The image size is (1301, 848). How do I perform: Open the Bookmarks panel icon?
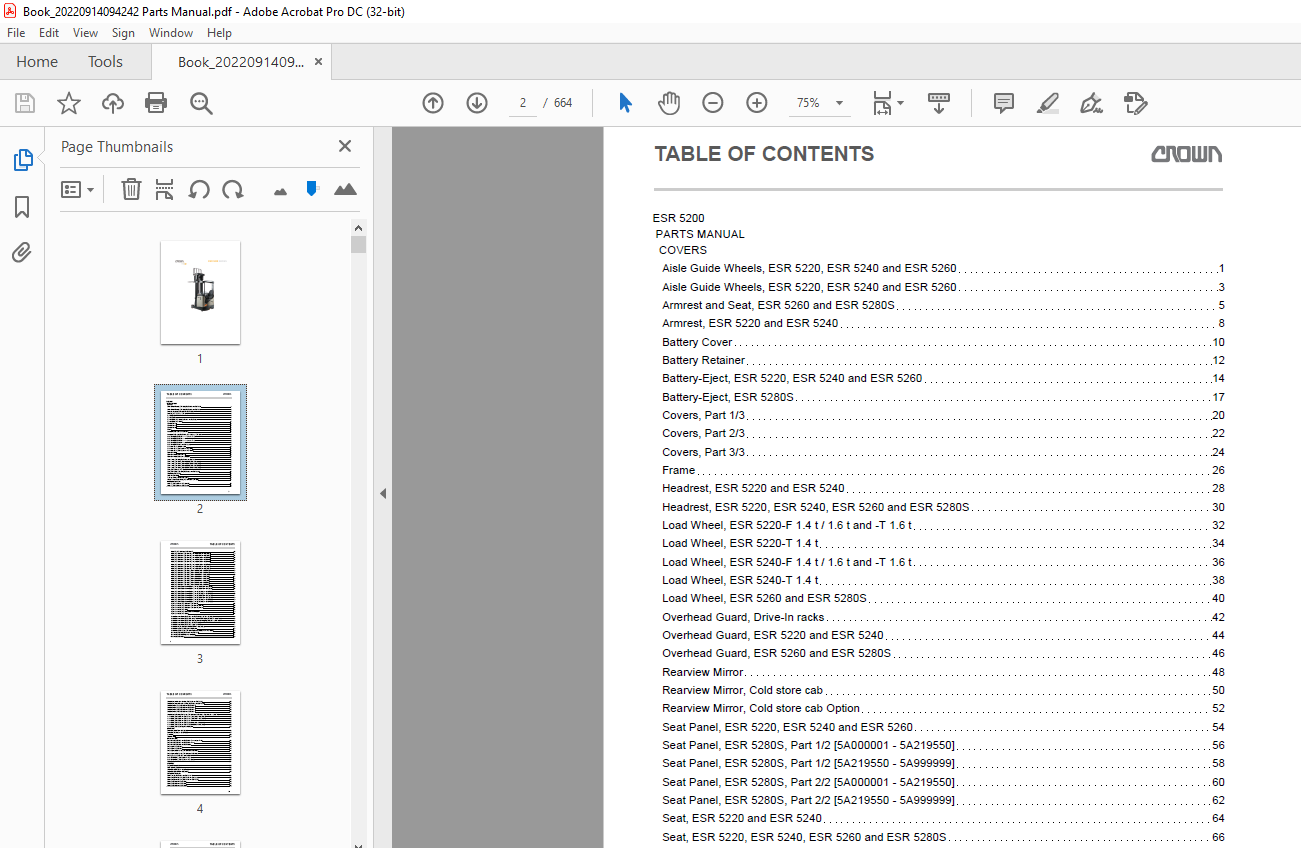point(22,207)
